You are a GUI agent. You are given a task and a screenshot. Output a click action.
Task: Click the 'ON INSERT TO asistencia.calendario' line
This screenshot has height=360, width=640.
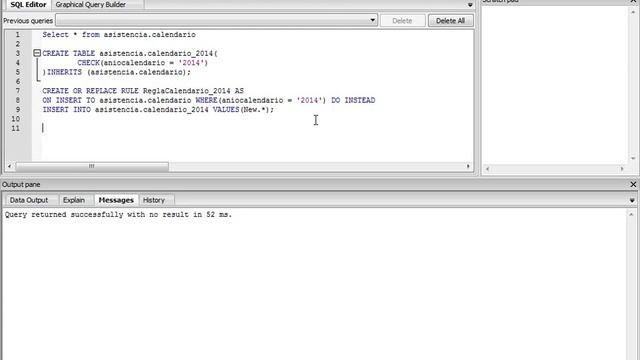[x=209, y=100]
